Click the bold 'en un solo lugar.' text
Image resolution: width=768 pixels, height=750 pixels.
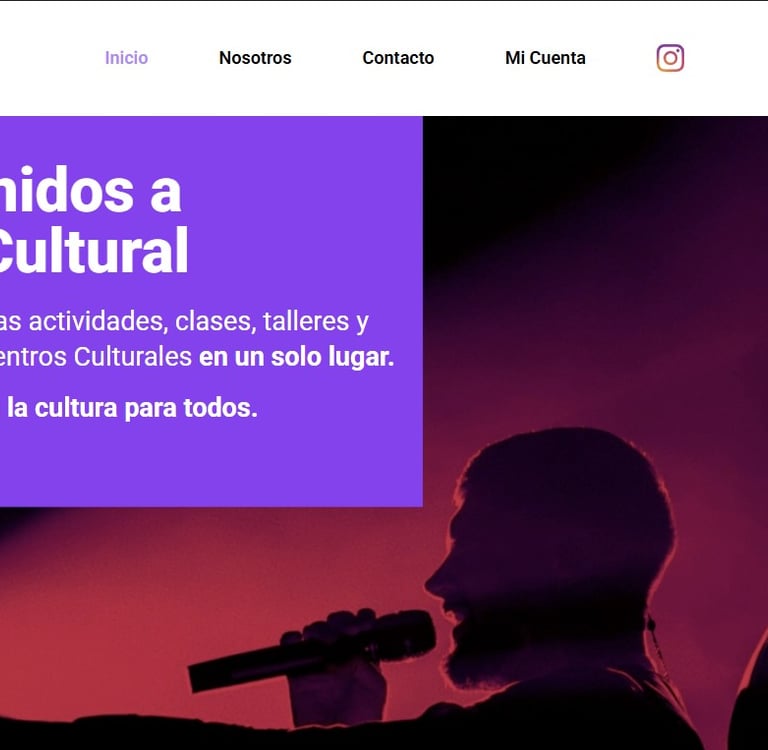coord(296,357)
